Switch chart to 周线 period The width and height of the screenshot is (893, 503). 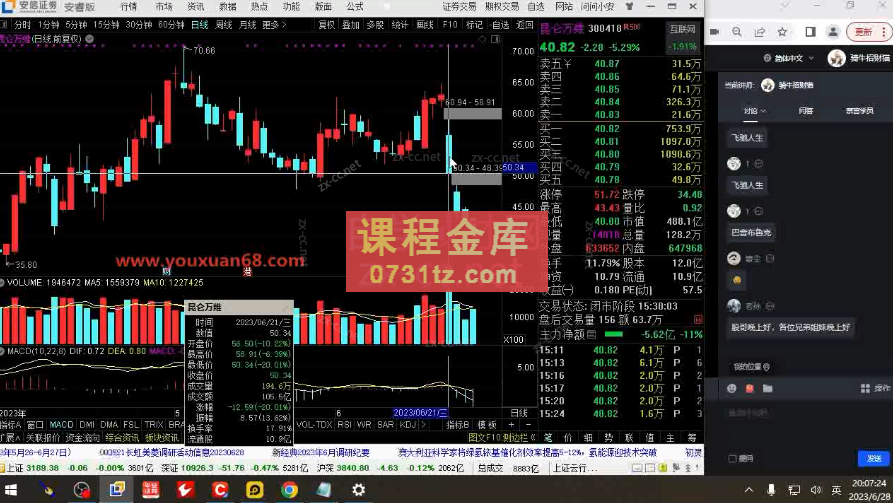click(x=223, y=24)
